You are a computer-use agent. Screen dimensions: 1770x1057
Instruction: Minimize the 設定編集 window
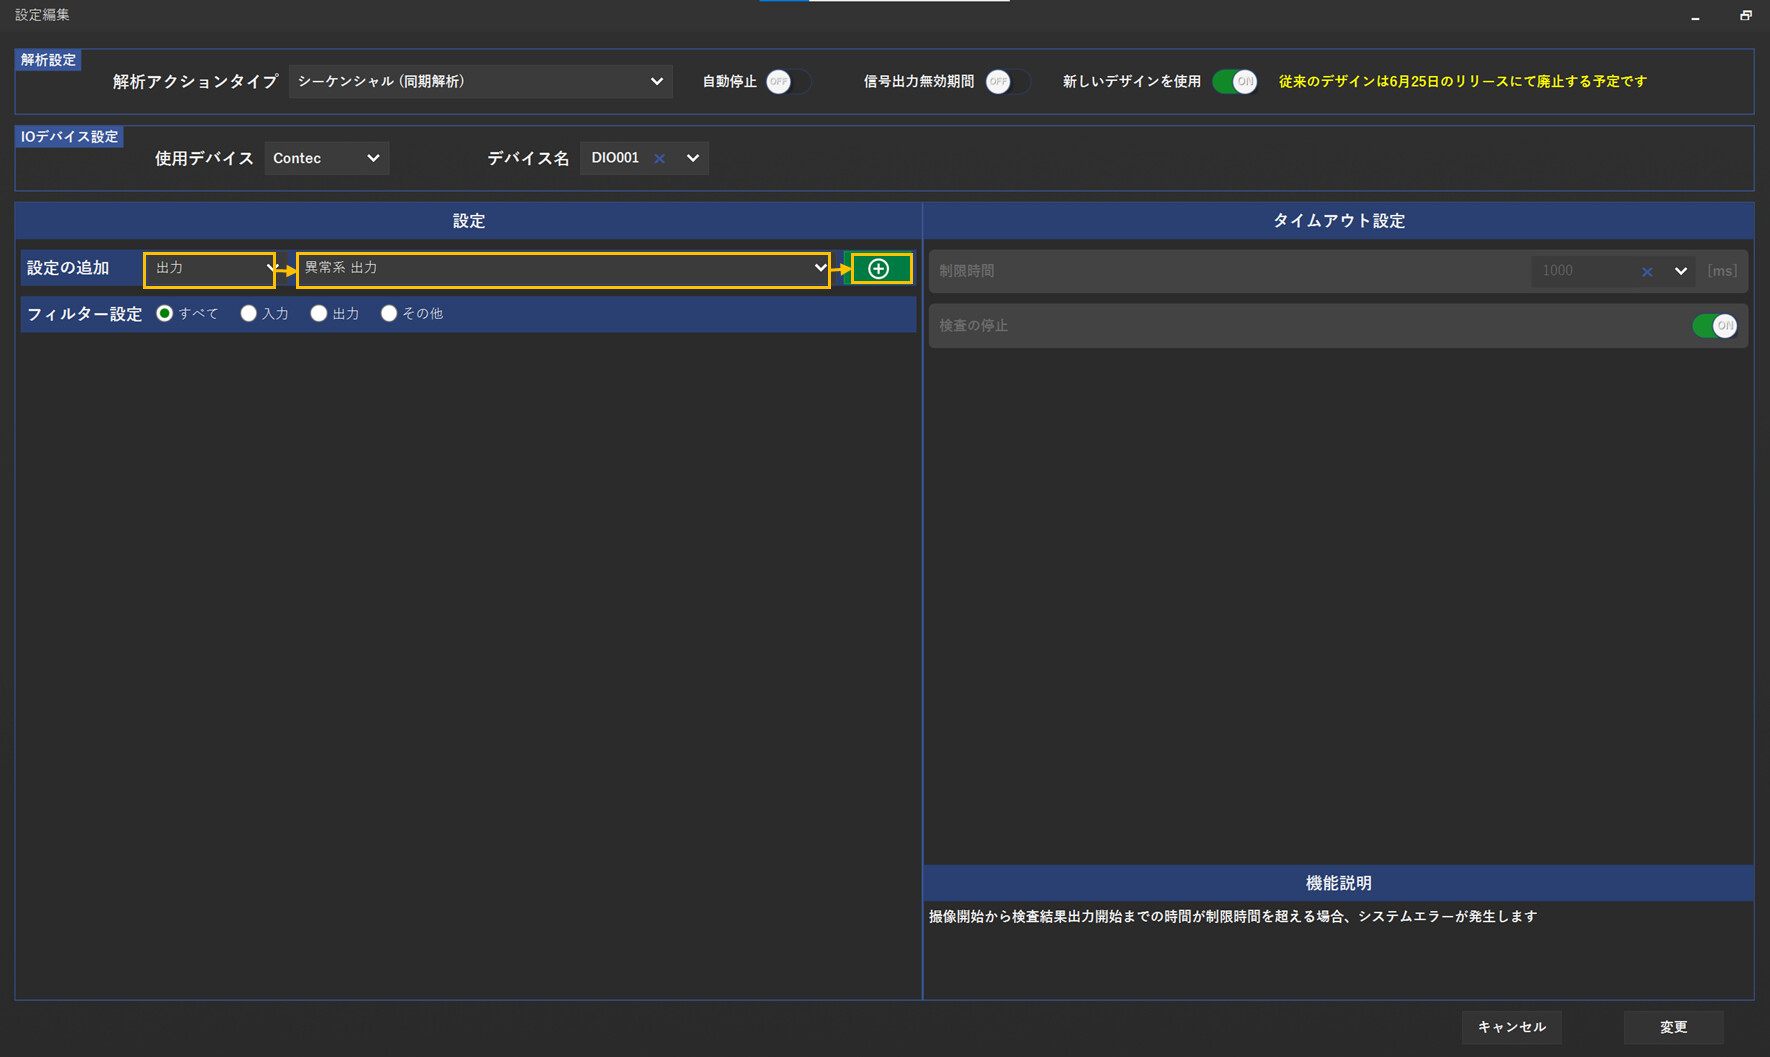click(x=1695, y=16)
